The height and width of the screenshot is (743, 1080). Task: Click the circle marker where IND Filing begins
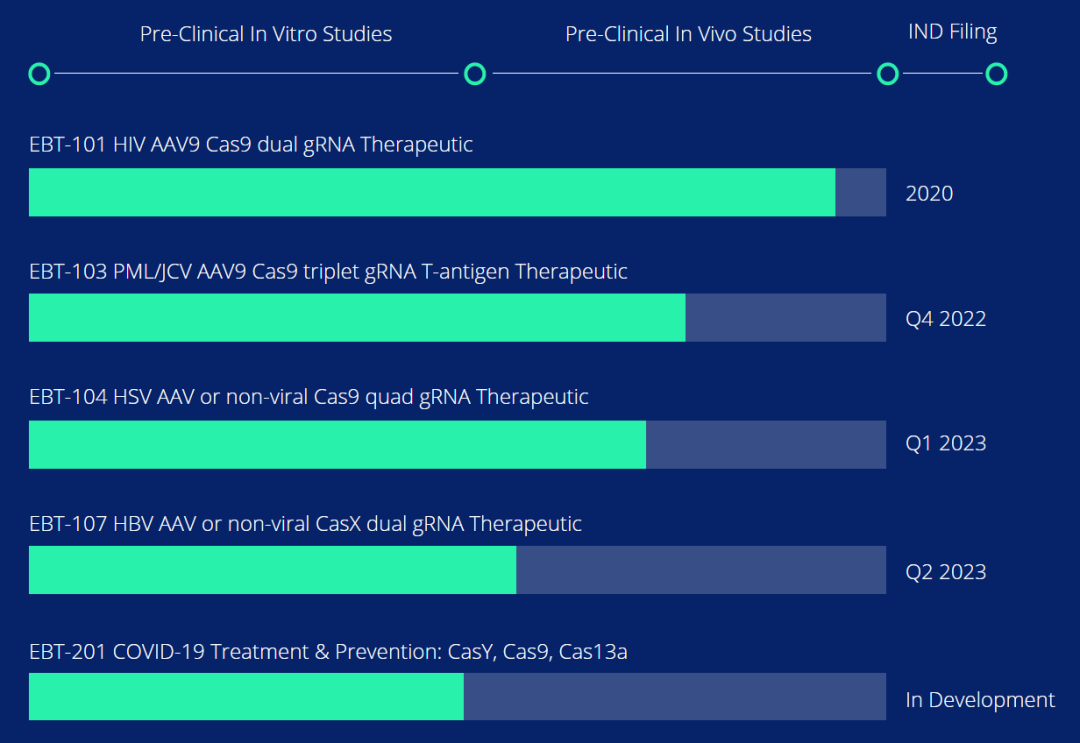pyautogui.click(x=887, y=74)
